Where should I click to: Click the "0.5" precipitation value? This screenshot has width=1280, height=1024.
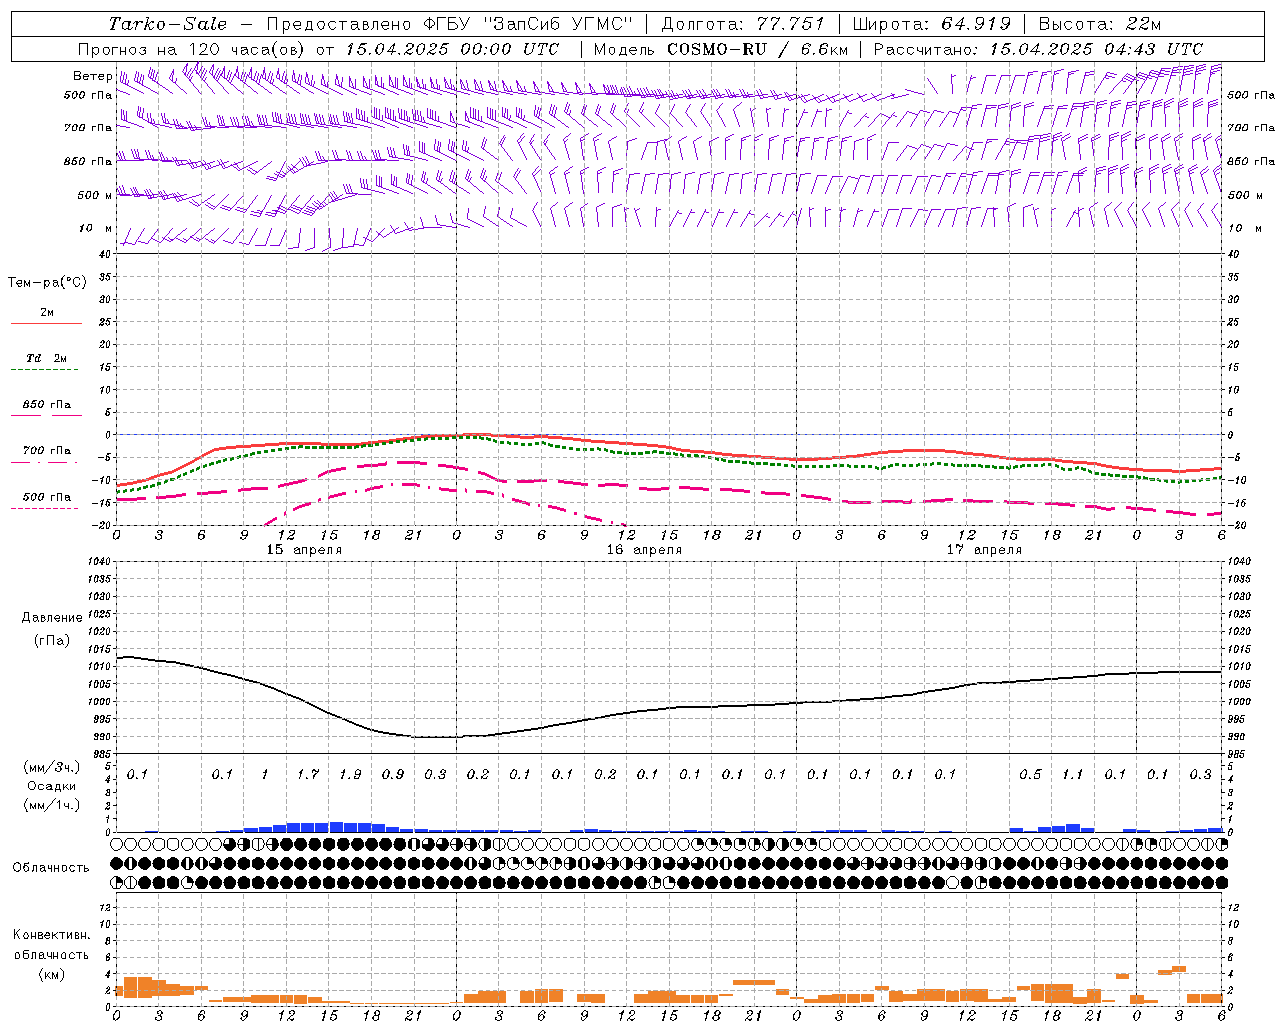click(1030, 775)
